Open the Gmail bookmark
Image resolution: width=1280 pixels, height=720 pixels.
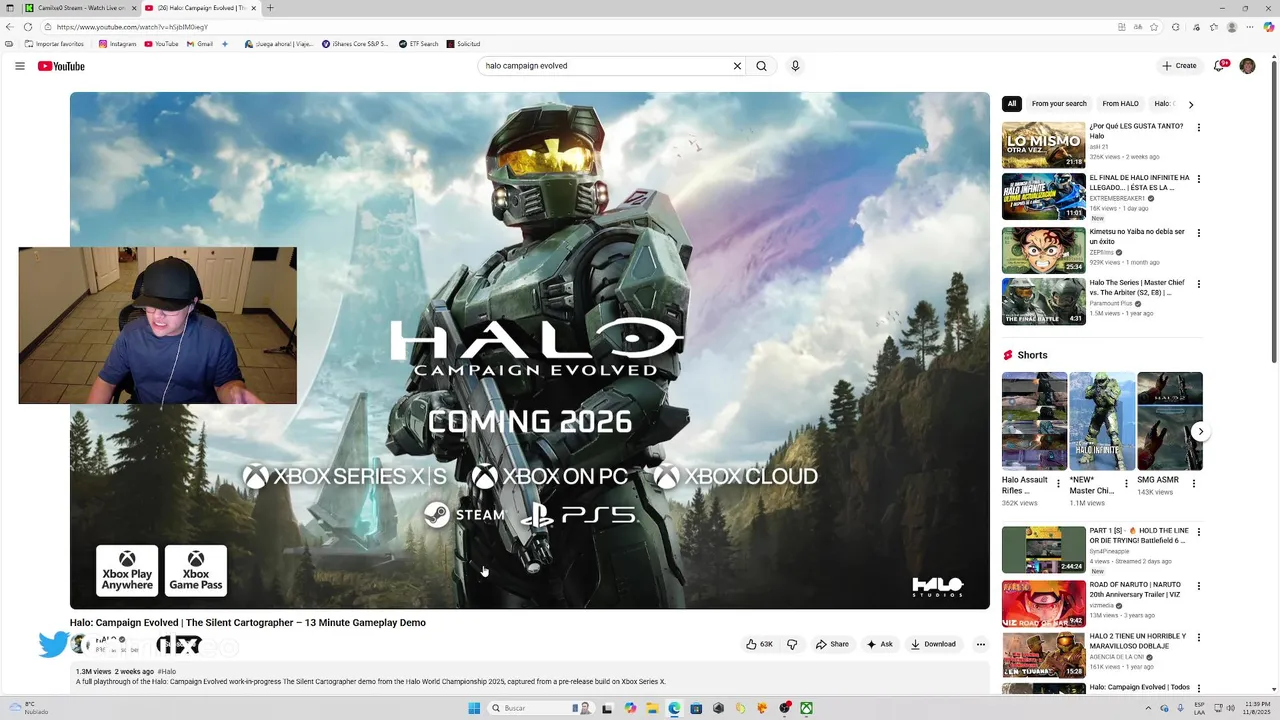[200, 44]
